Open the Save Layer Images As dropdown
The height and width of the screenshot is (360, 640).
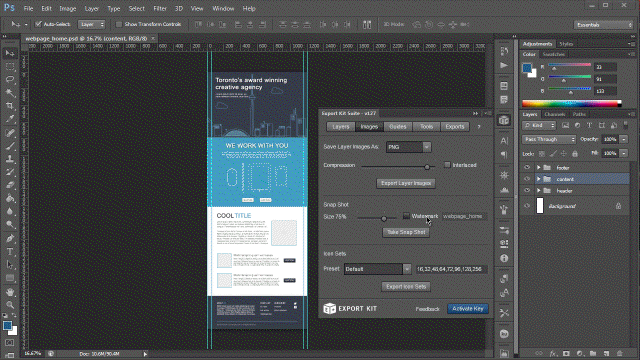(409, 147)
